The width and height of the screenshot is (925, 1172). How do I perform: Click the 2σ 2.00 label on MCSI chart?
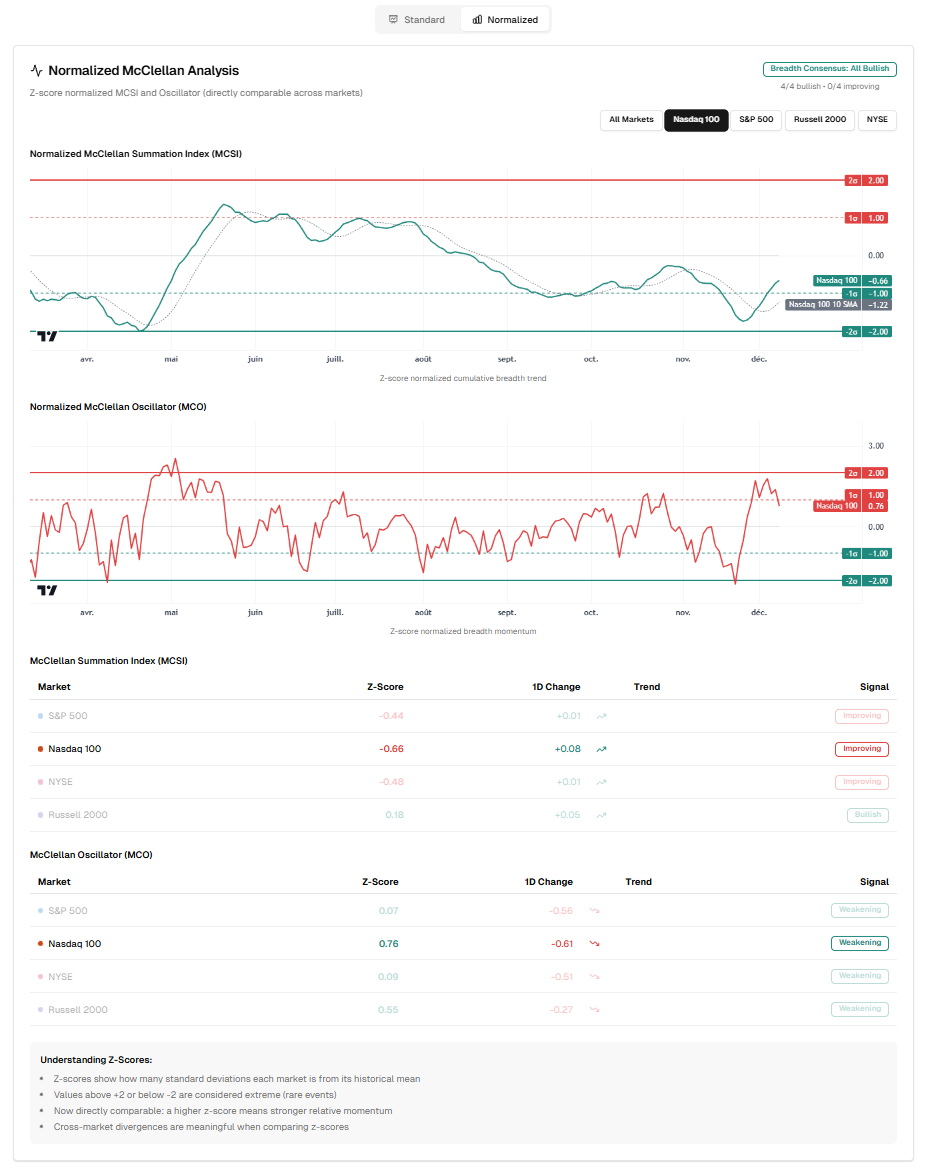(x=867, y=181)
